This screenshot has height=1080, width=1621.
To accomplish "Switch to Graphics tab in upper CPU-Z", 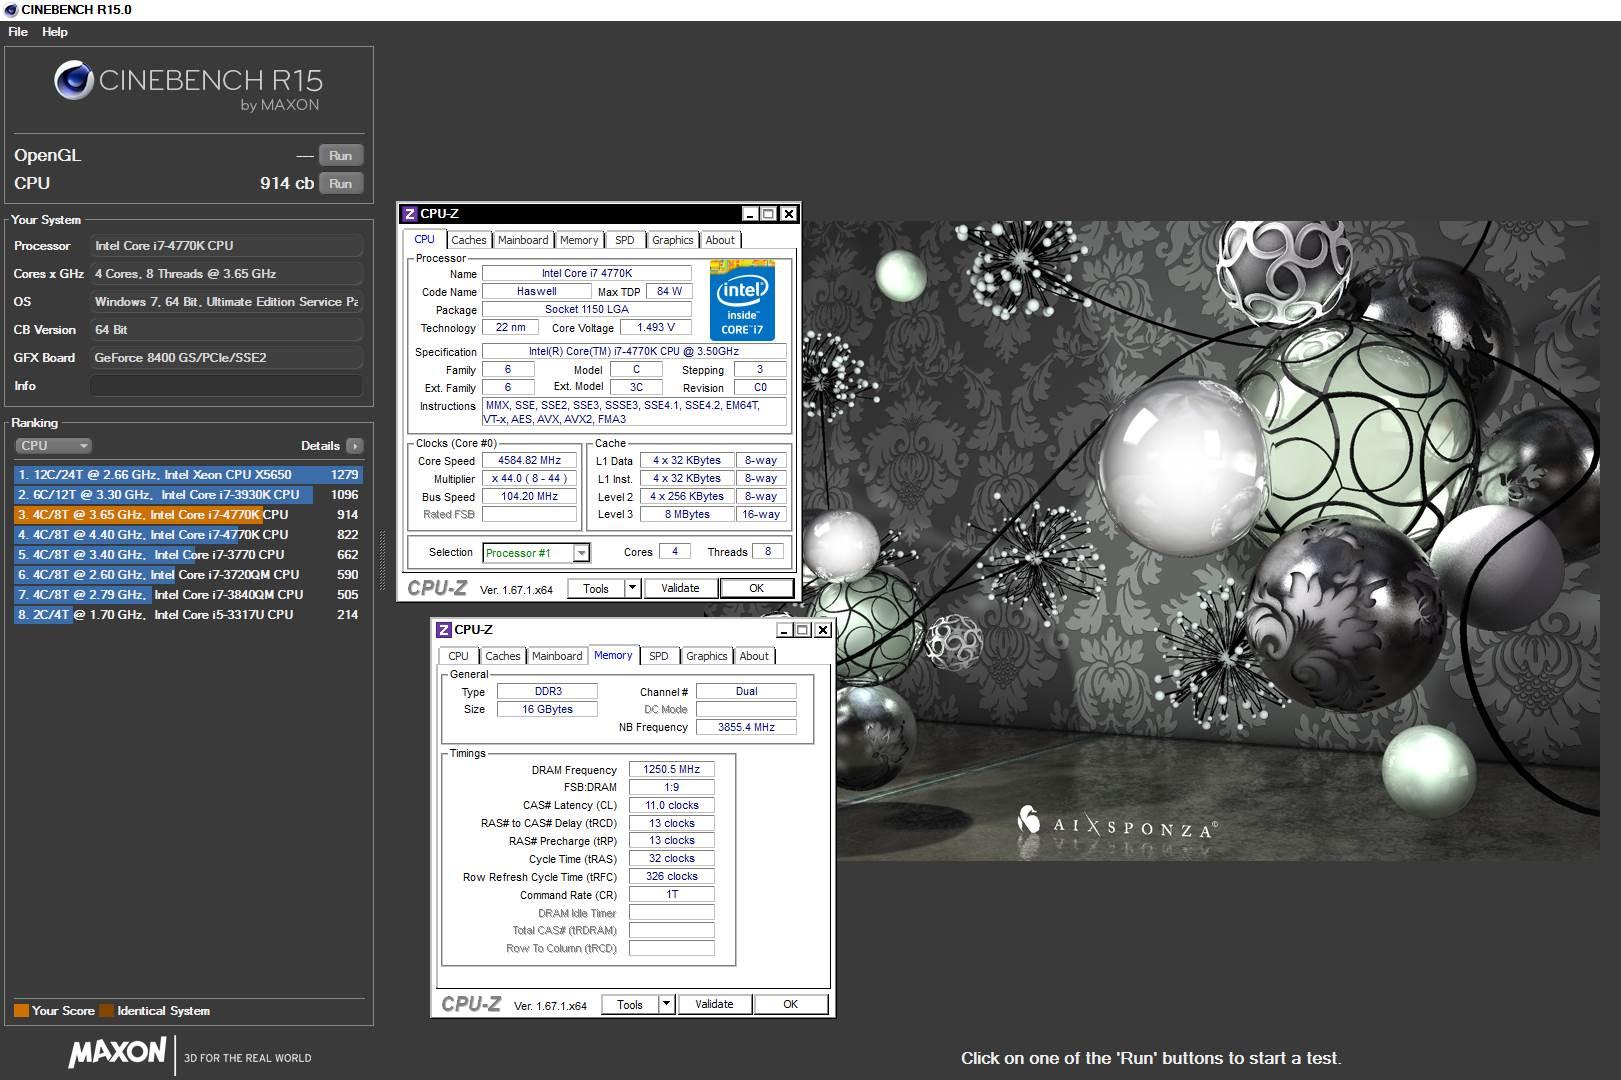I will (x=673, y=240).
